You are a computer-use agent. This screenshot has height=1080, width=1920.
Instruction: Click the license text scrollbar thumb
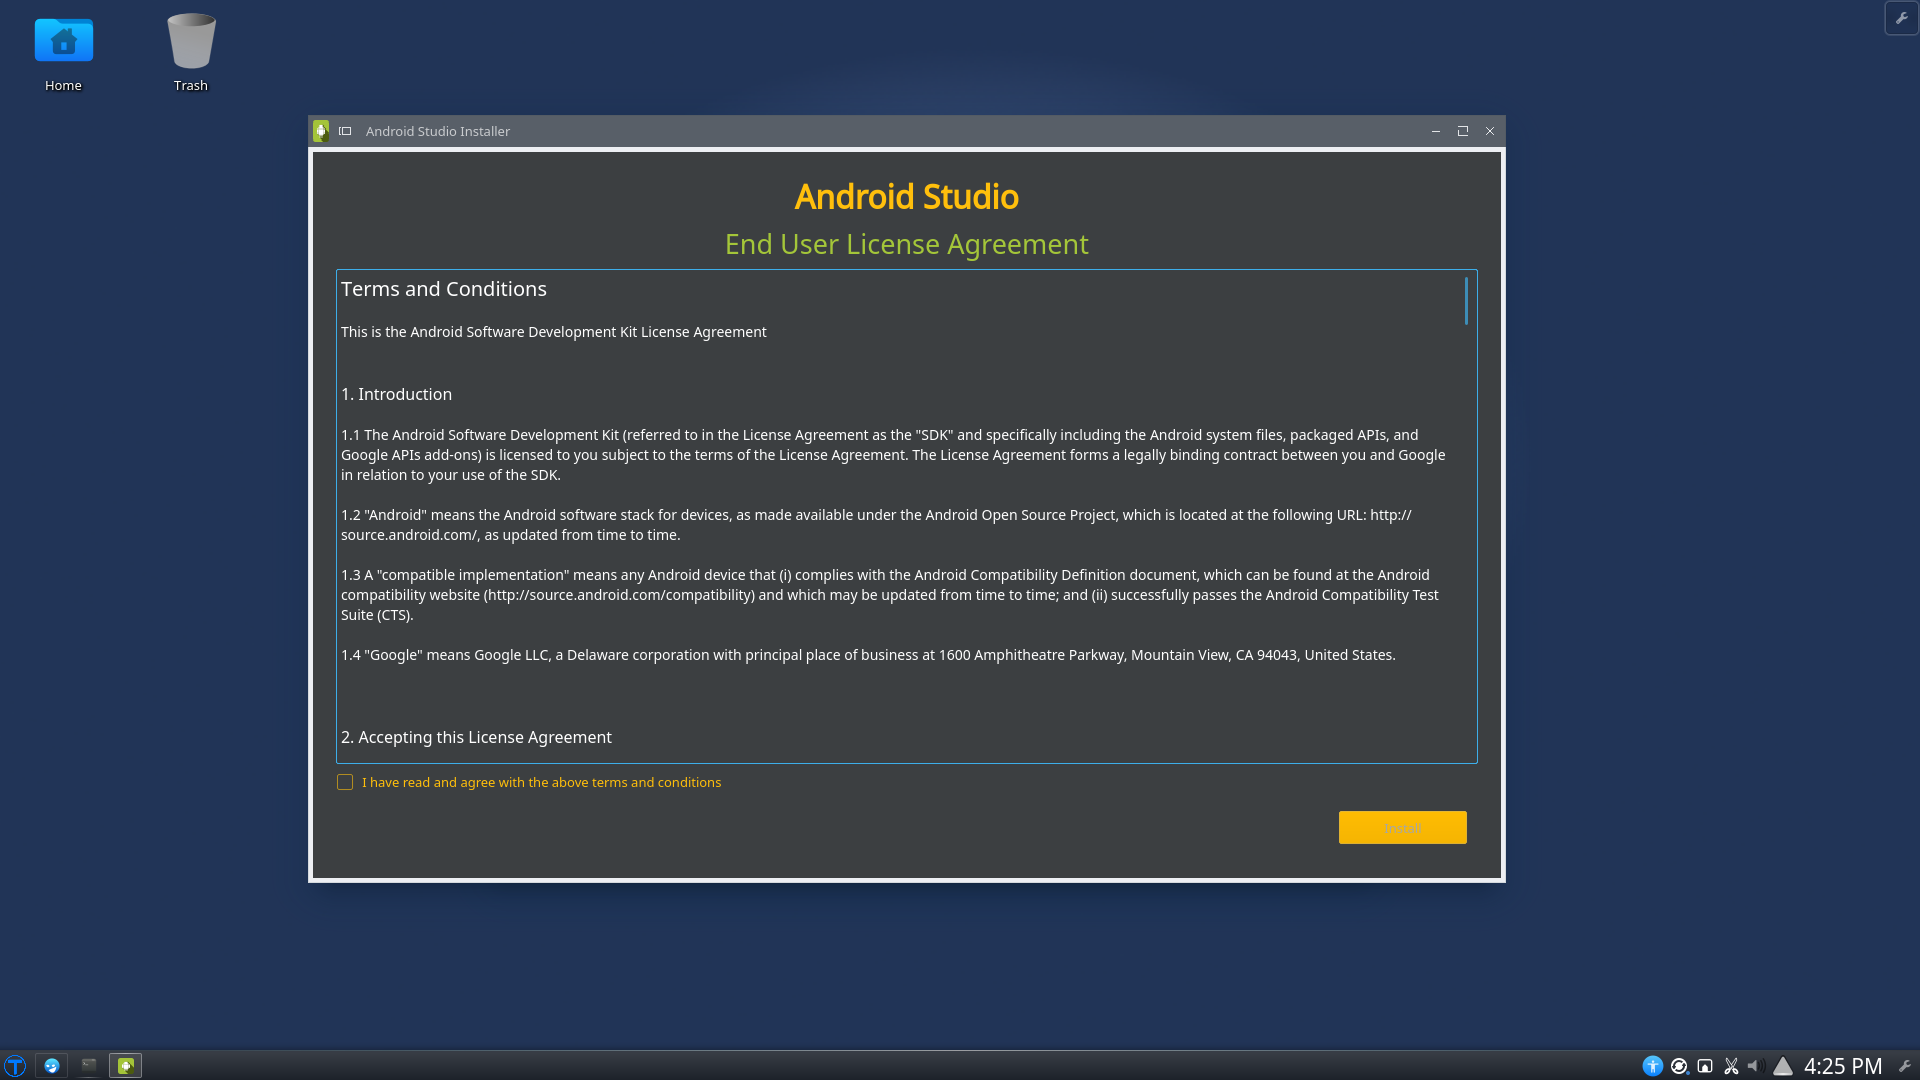coord(1466,301)
